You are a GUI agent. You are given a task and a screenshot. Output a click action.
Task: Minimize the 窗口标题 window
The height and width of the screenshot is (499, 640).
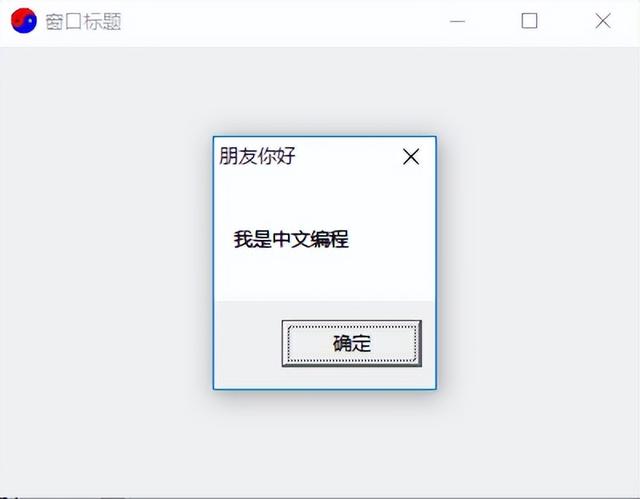point(457,21)
